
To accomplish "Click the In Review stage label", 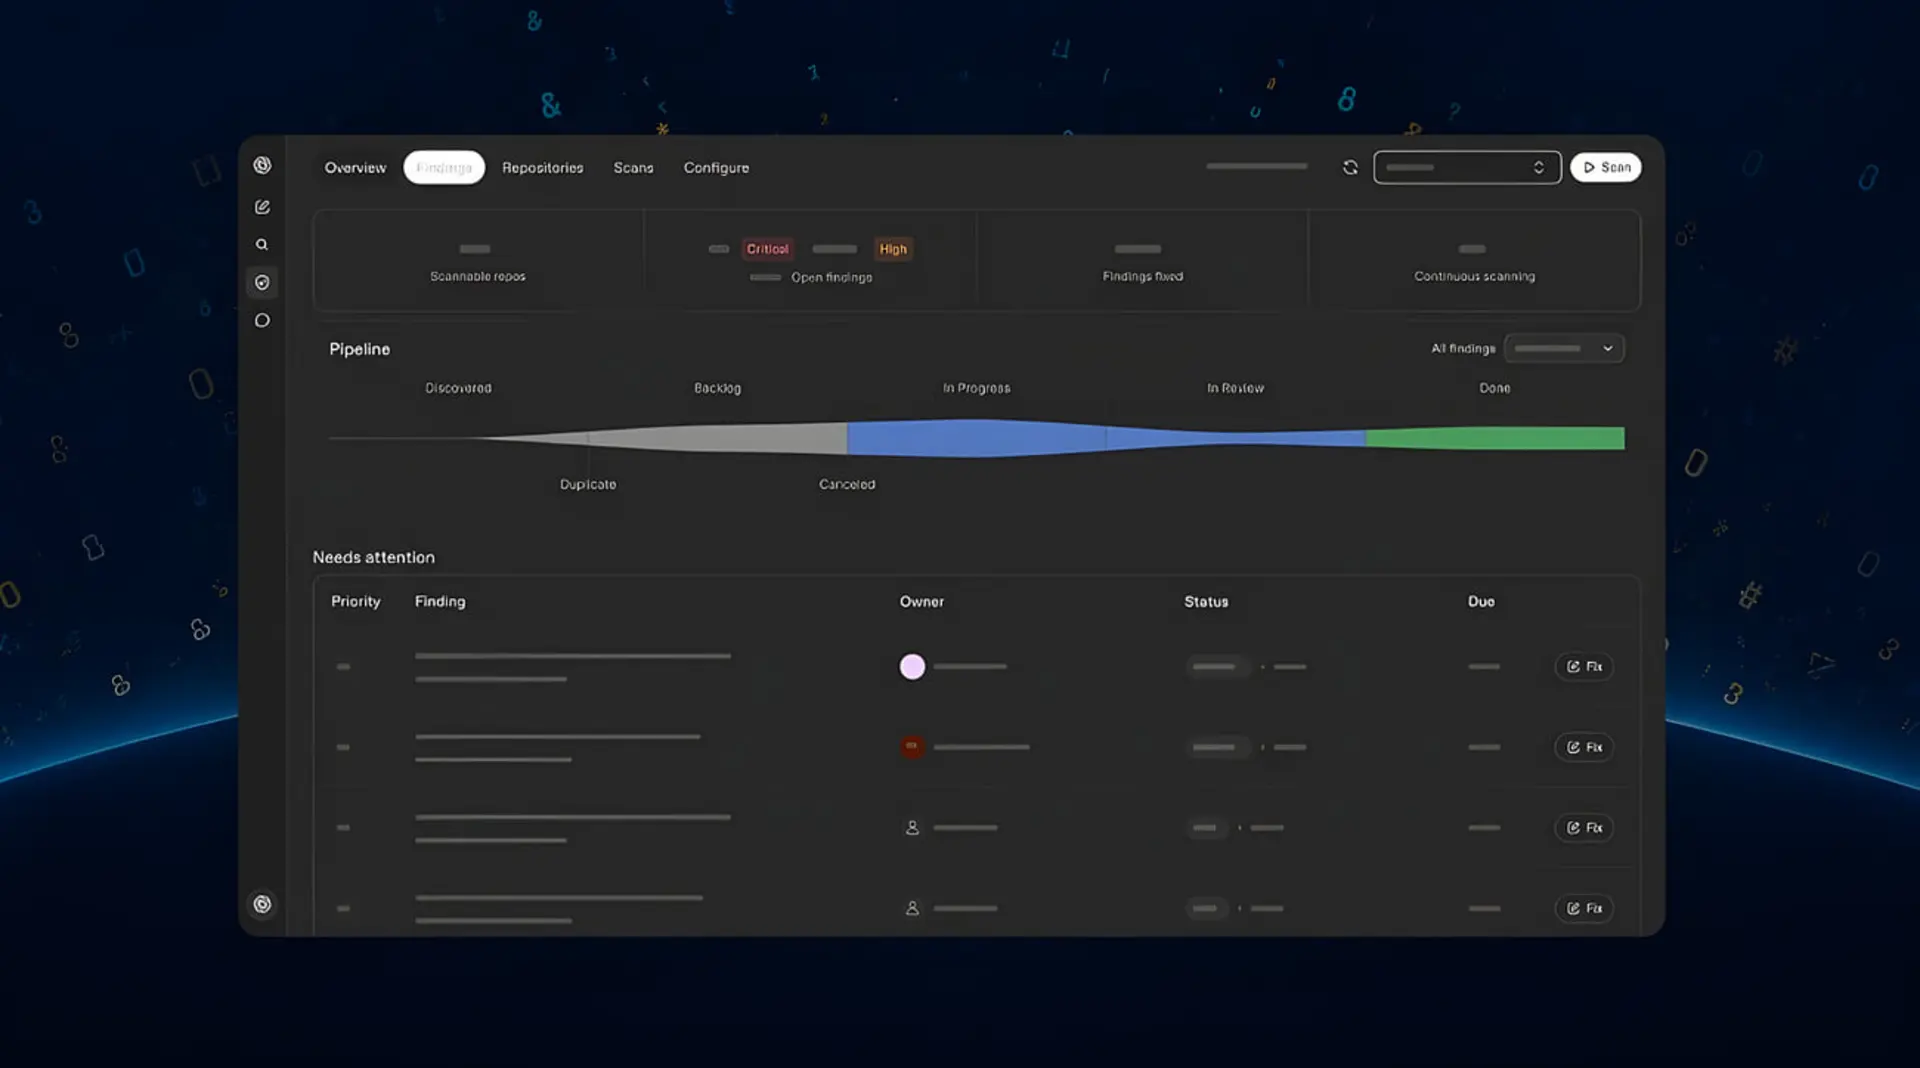I will [1236, 388].
